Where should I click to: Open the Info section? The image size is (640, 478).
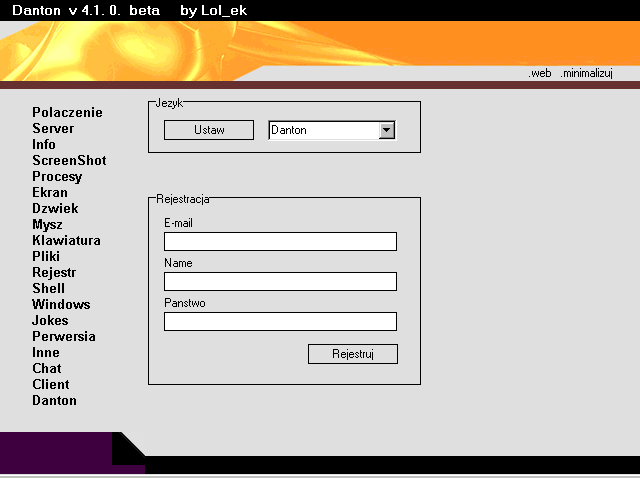[44, 145]
